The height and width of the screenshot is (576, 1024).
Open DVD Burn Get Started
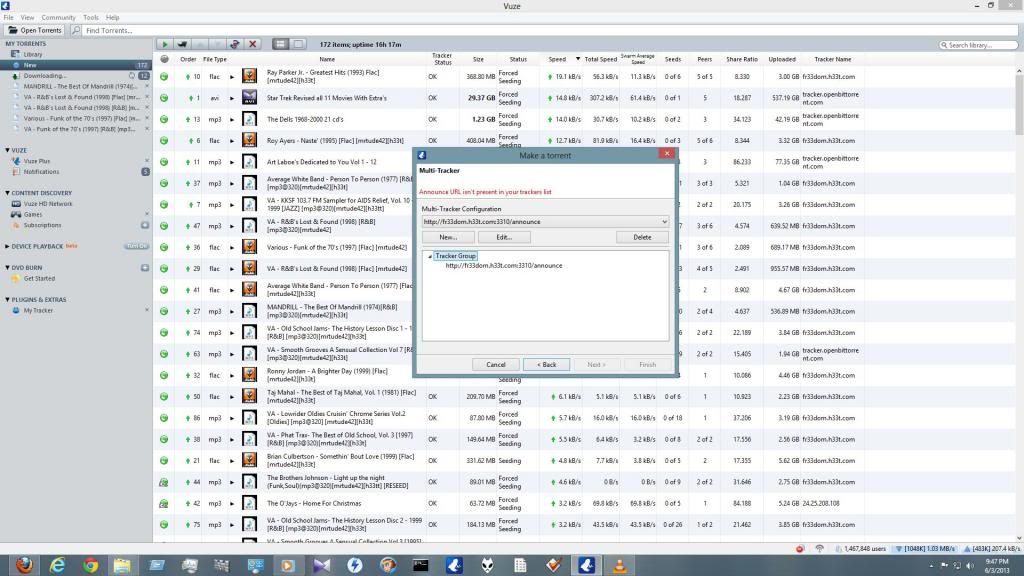tap(39, 278)
